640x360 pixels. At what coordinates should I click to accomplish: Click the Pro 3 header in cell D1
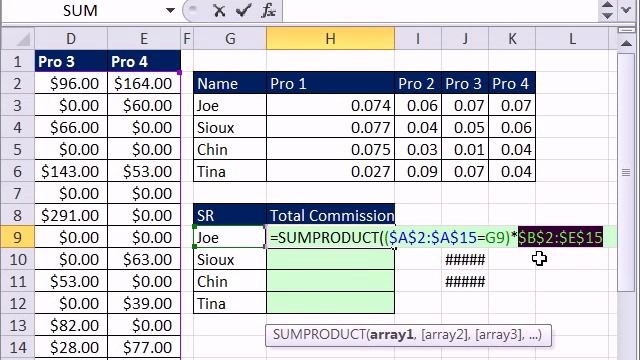[x=71, y=62]
